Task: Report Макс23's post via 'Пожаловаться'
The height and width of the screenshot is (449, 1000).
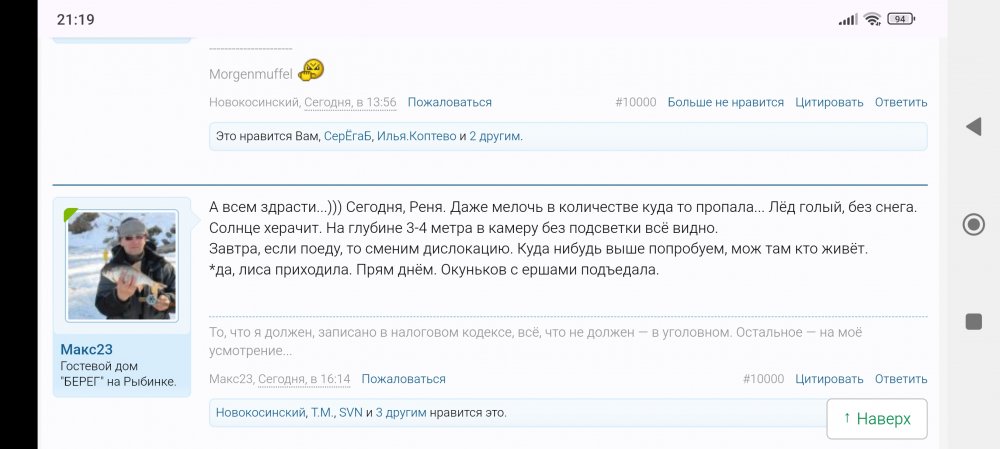Action: point(403,379)
